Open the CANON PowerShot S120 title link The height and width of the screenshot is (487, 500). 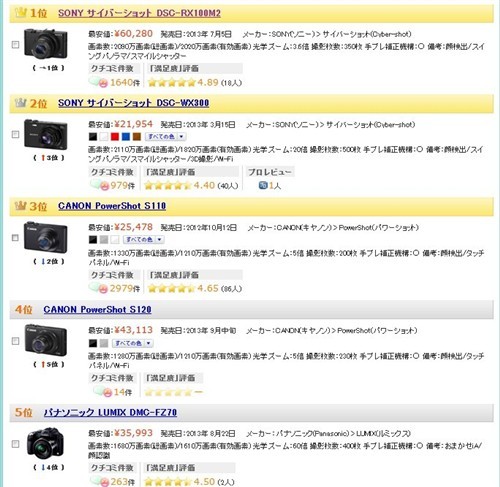tap(97, 309)
